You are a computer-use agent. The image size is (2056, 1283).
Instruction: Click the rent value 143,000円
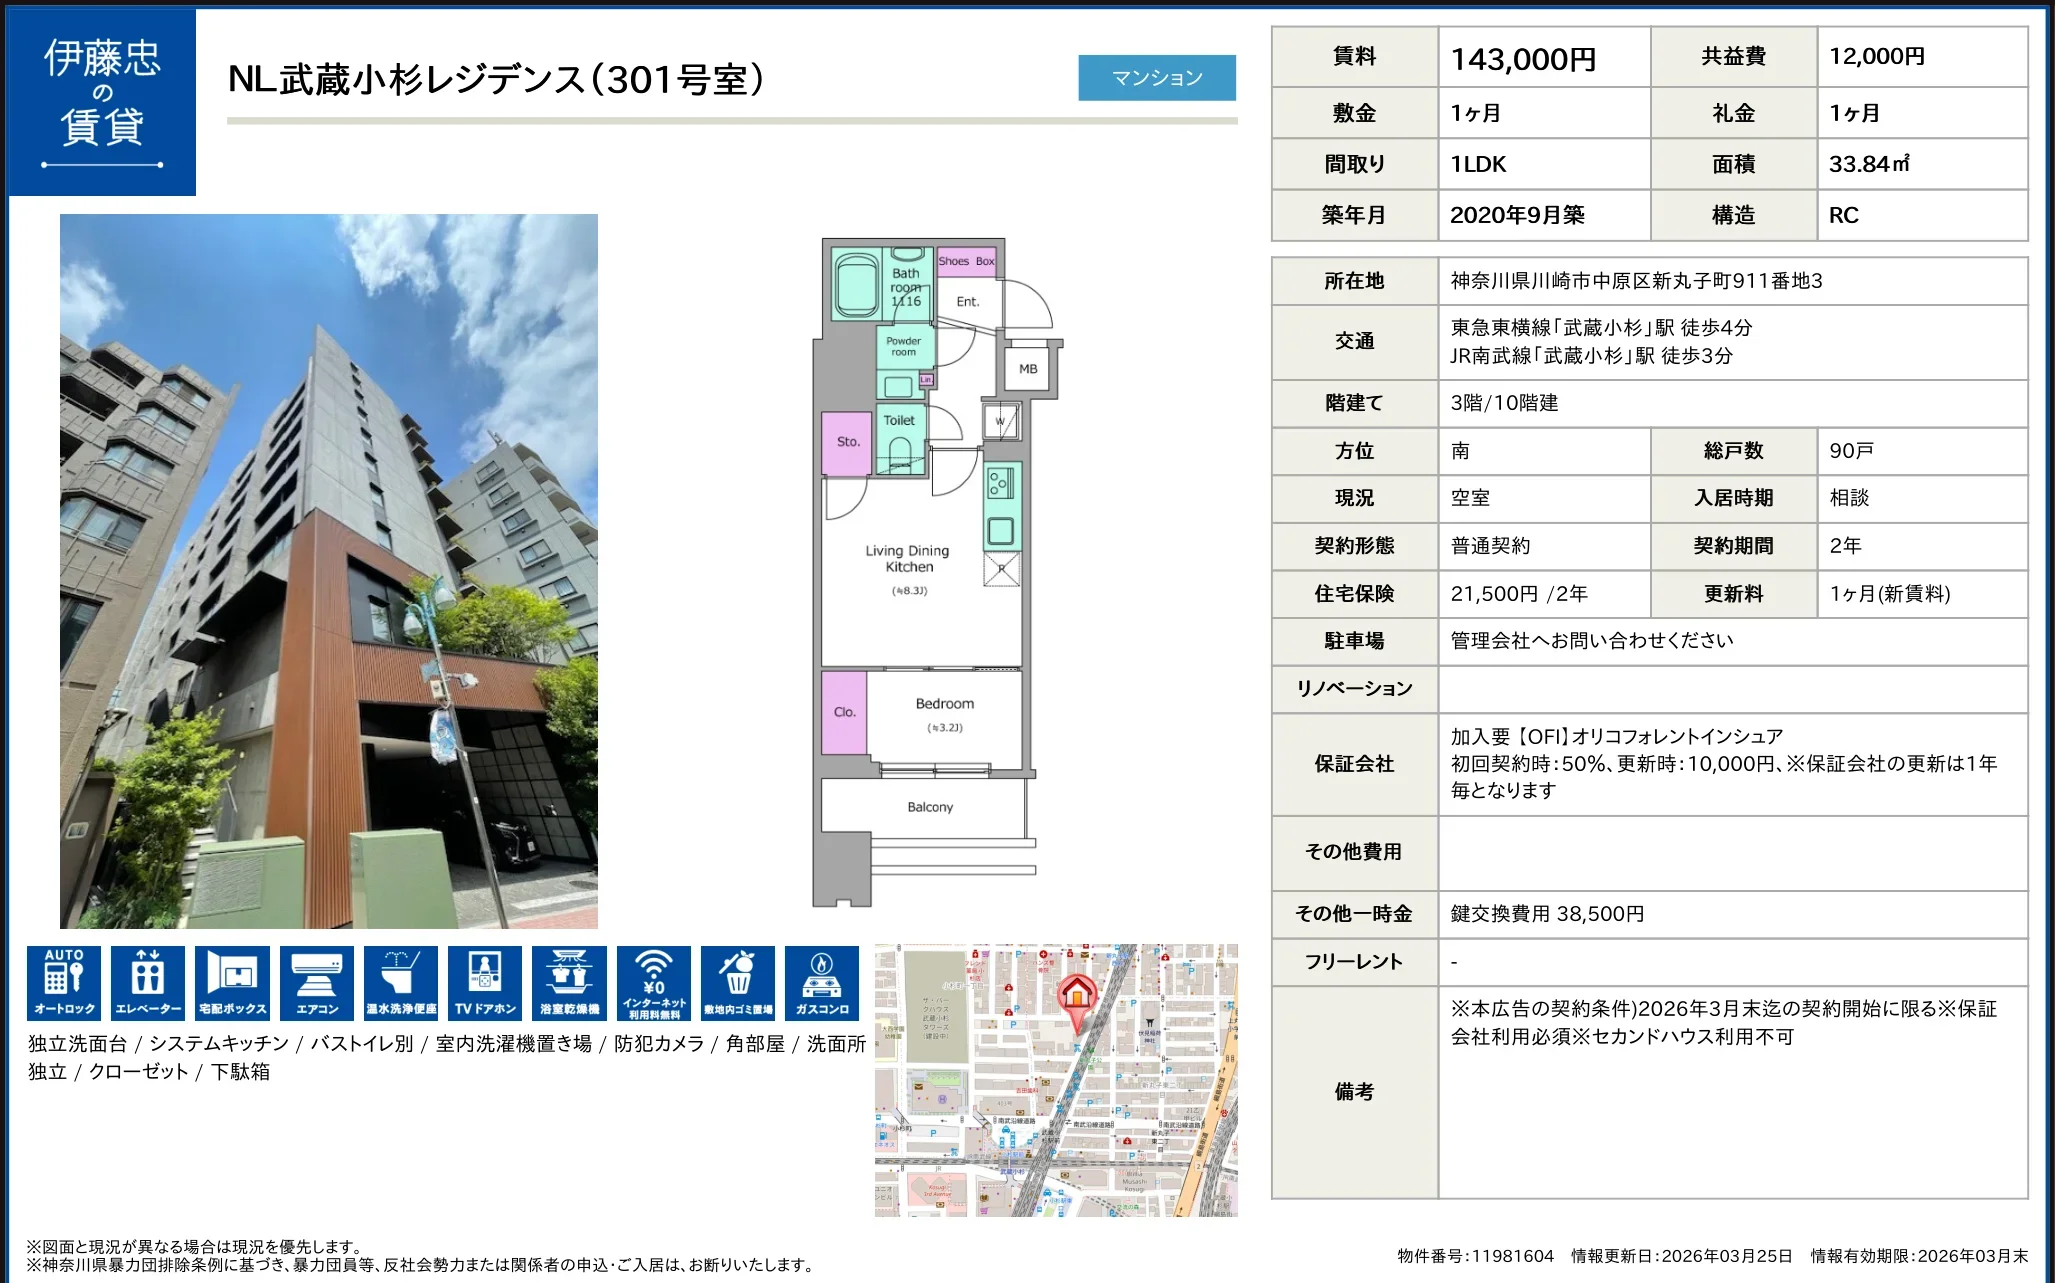tap(1523, 59)
